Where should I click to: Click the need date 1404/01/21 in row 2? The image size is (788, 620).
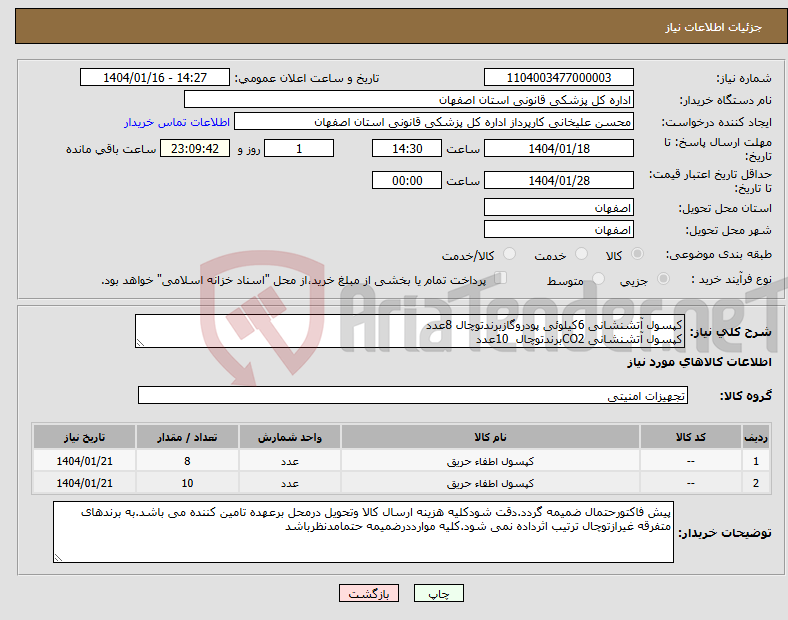click(84, 483)
